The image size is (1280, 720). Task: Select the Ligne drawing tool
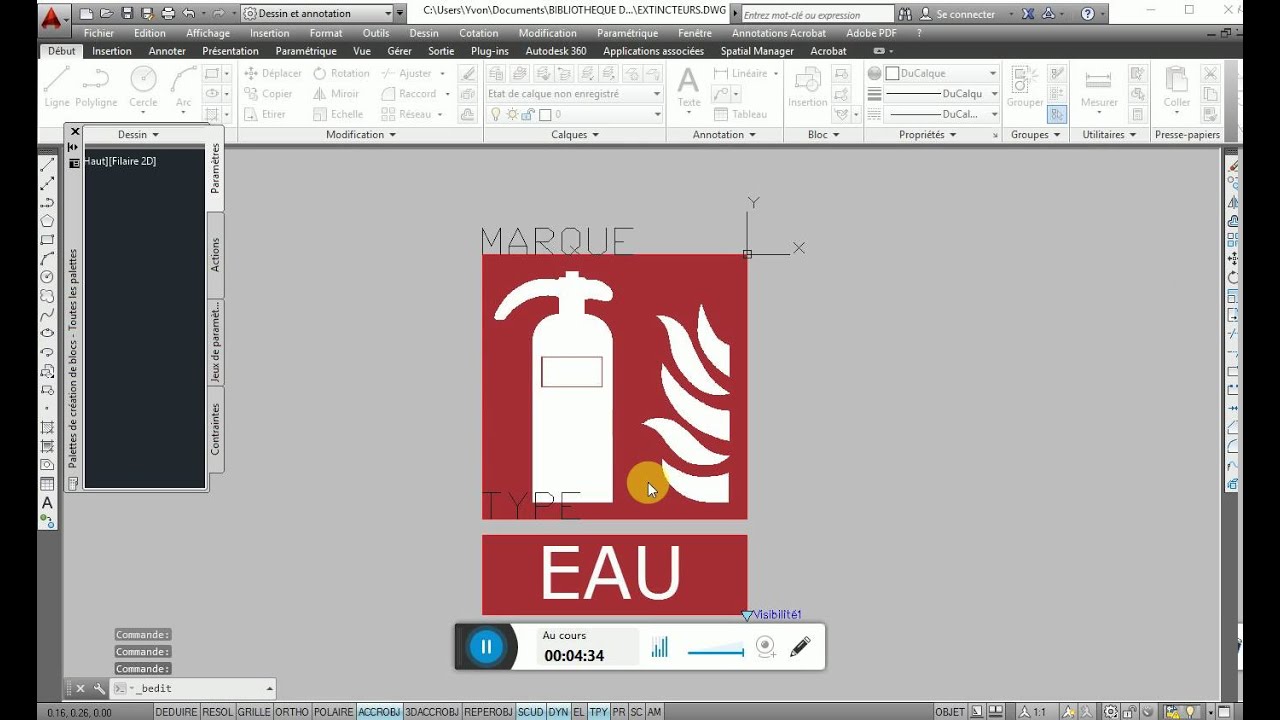[x=57, y=87]
